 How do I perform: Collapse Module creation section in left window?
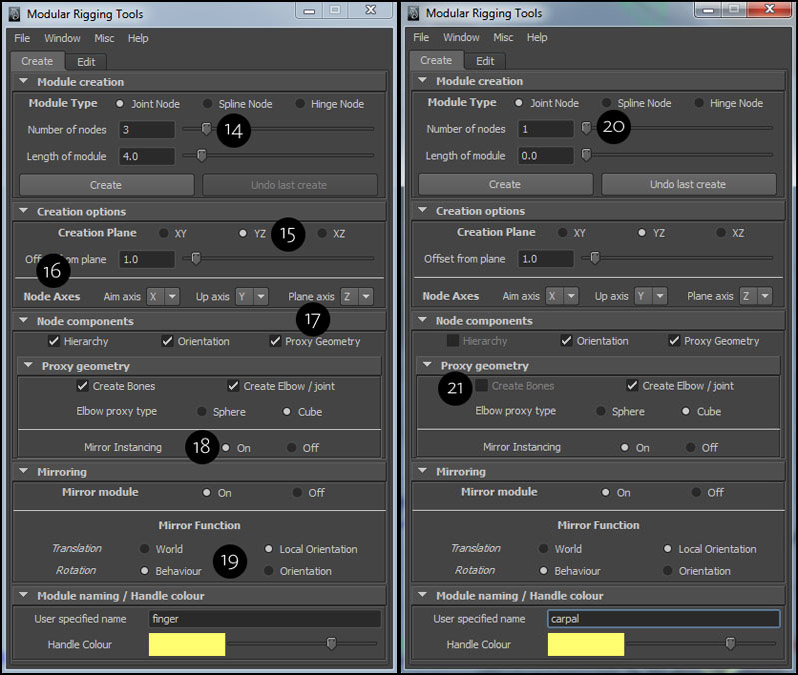[23, 81]
